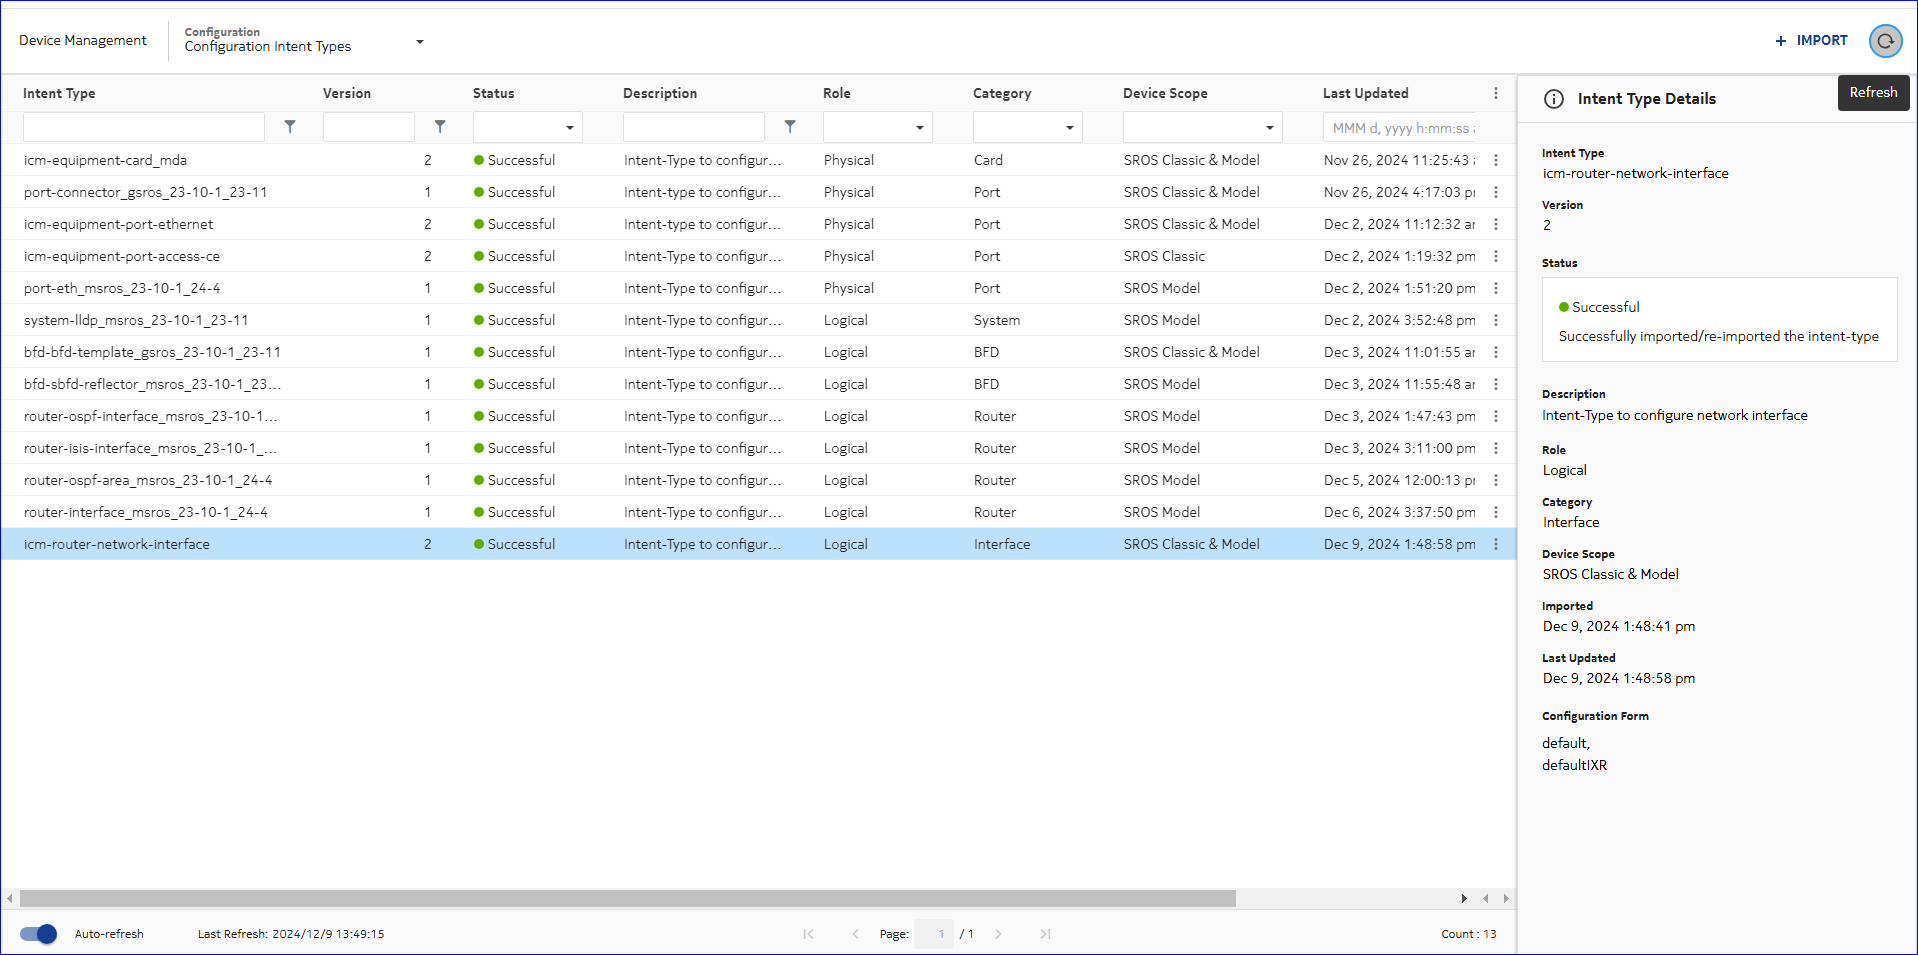The height and width of the screenshot is (955, 1918).
Task: Open the Device Scope filter dropdown
Action: 1202,128
